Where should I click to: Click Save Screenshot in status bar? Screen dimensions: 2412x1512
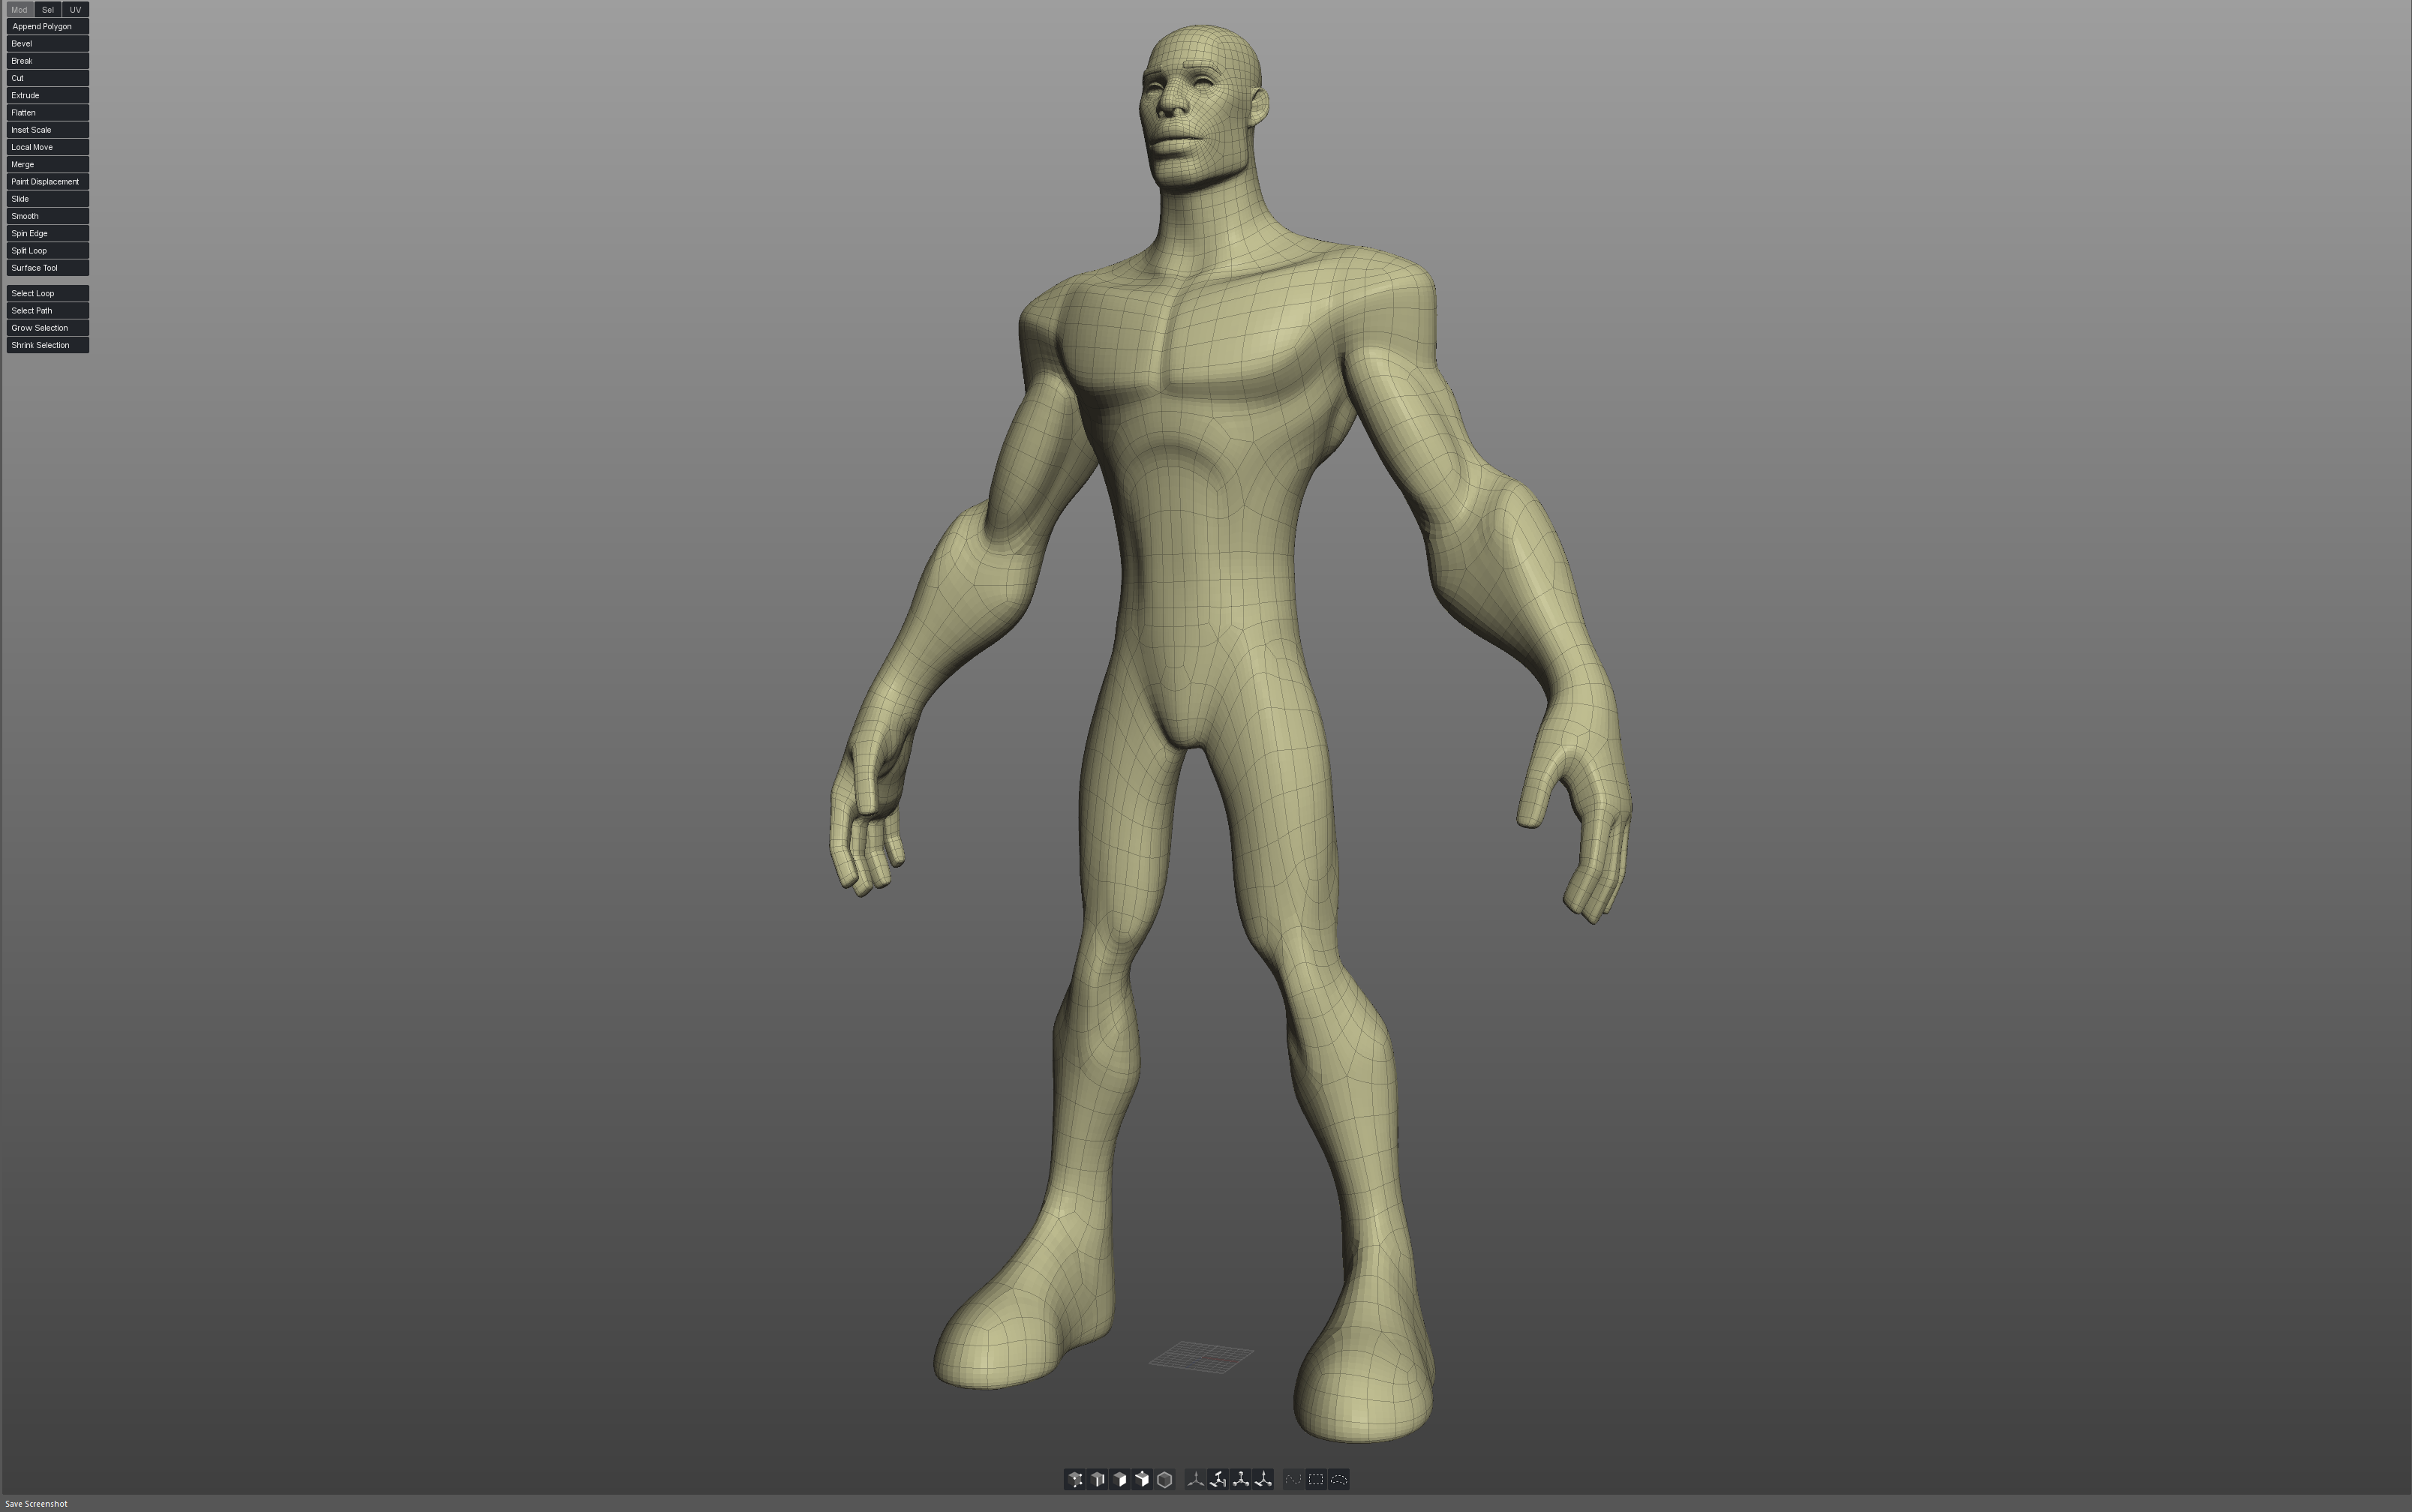click(x=36, y=1503)
